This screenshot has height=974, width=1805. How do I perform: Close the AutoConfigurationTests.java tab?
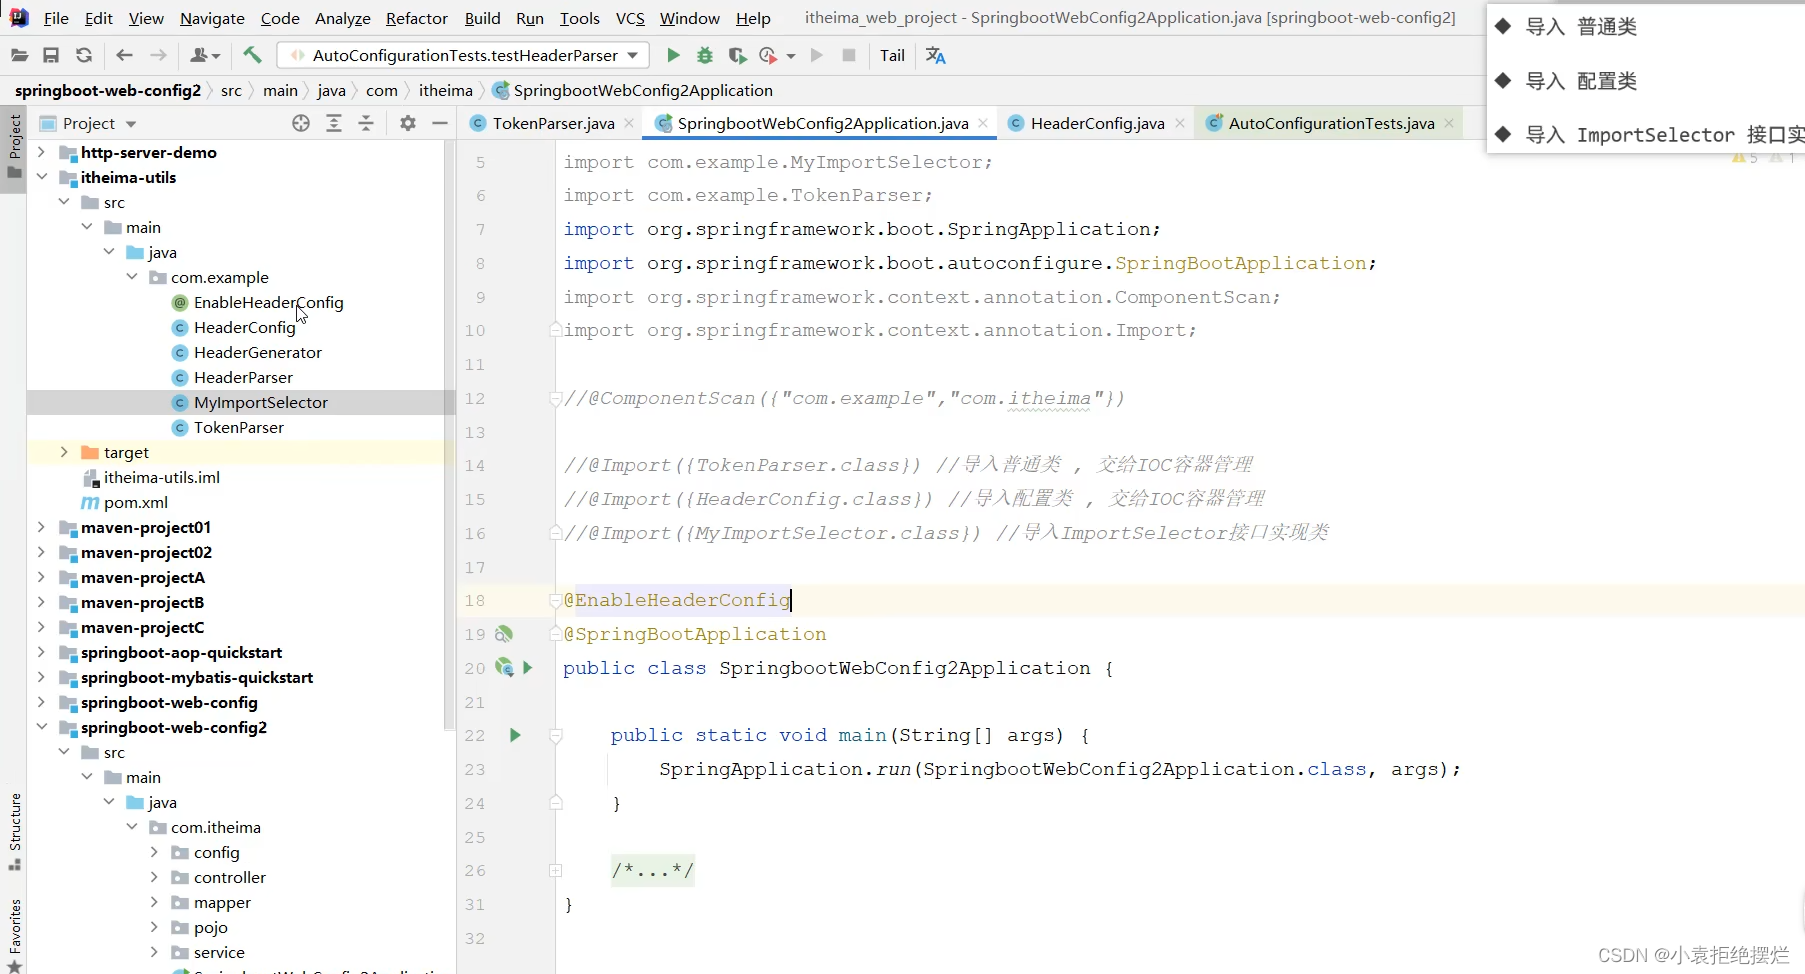pos(1449,123)
